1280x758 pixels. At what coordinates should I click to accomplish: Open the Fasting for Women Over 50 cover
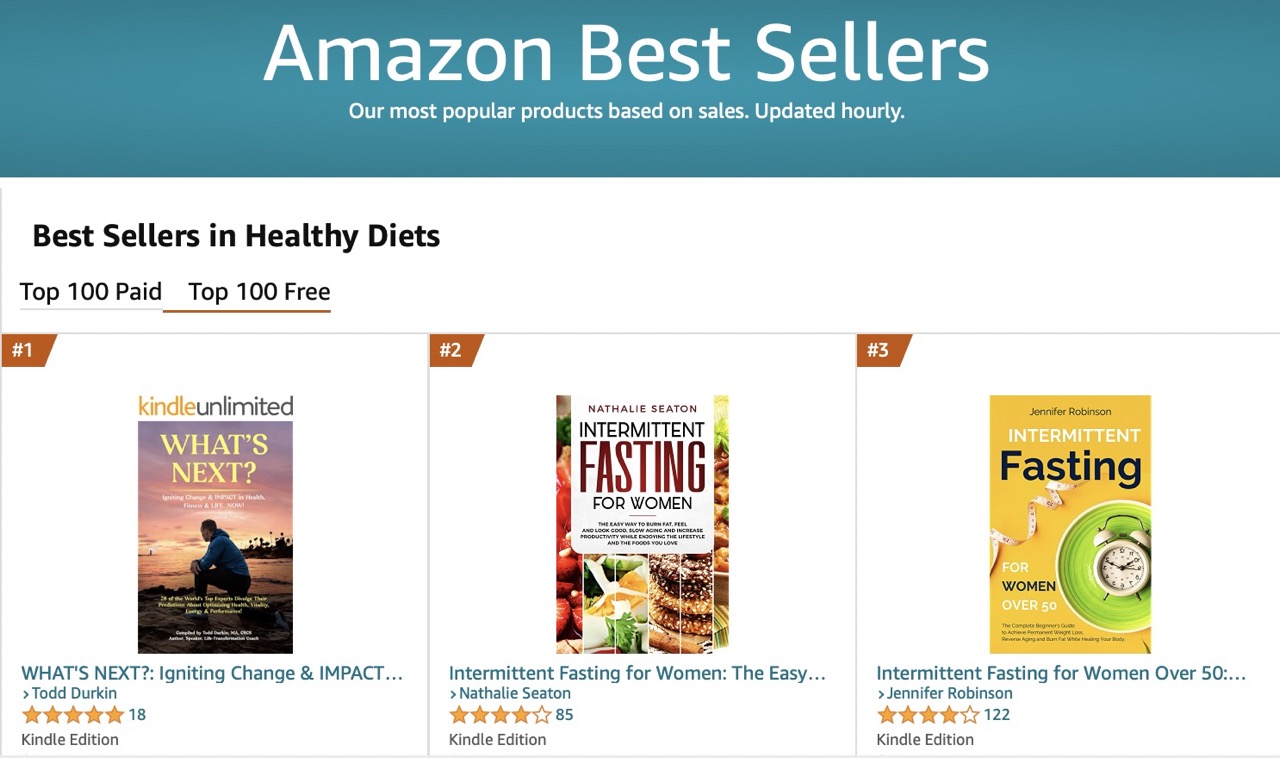point(1070,524)
